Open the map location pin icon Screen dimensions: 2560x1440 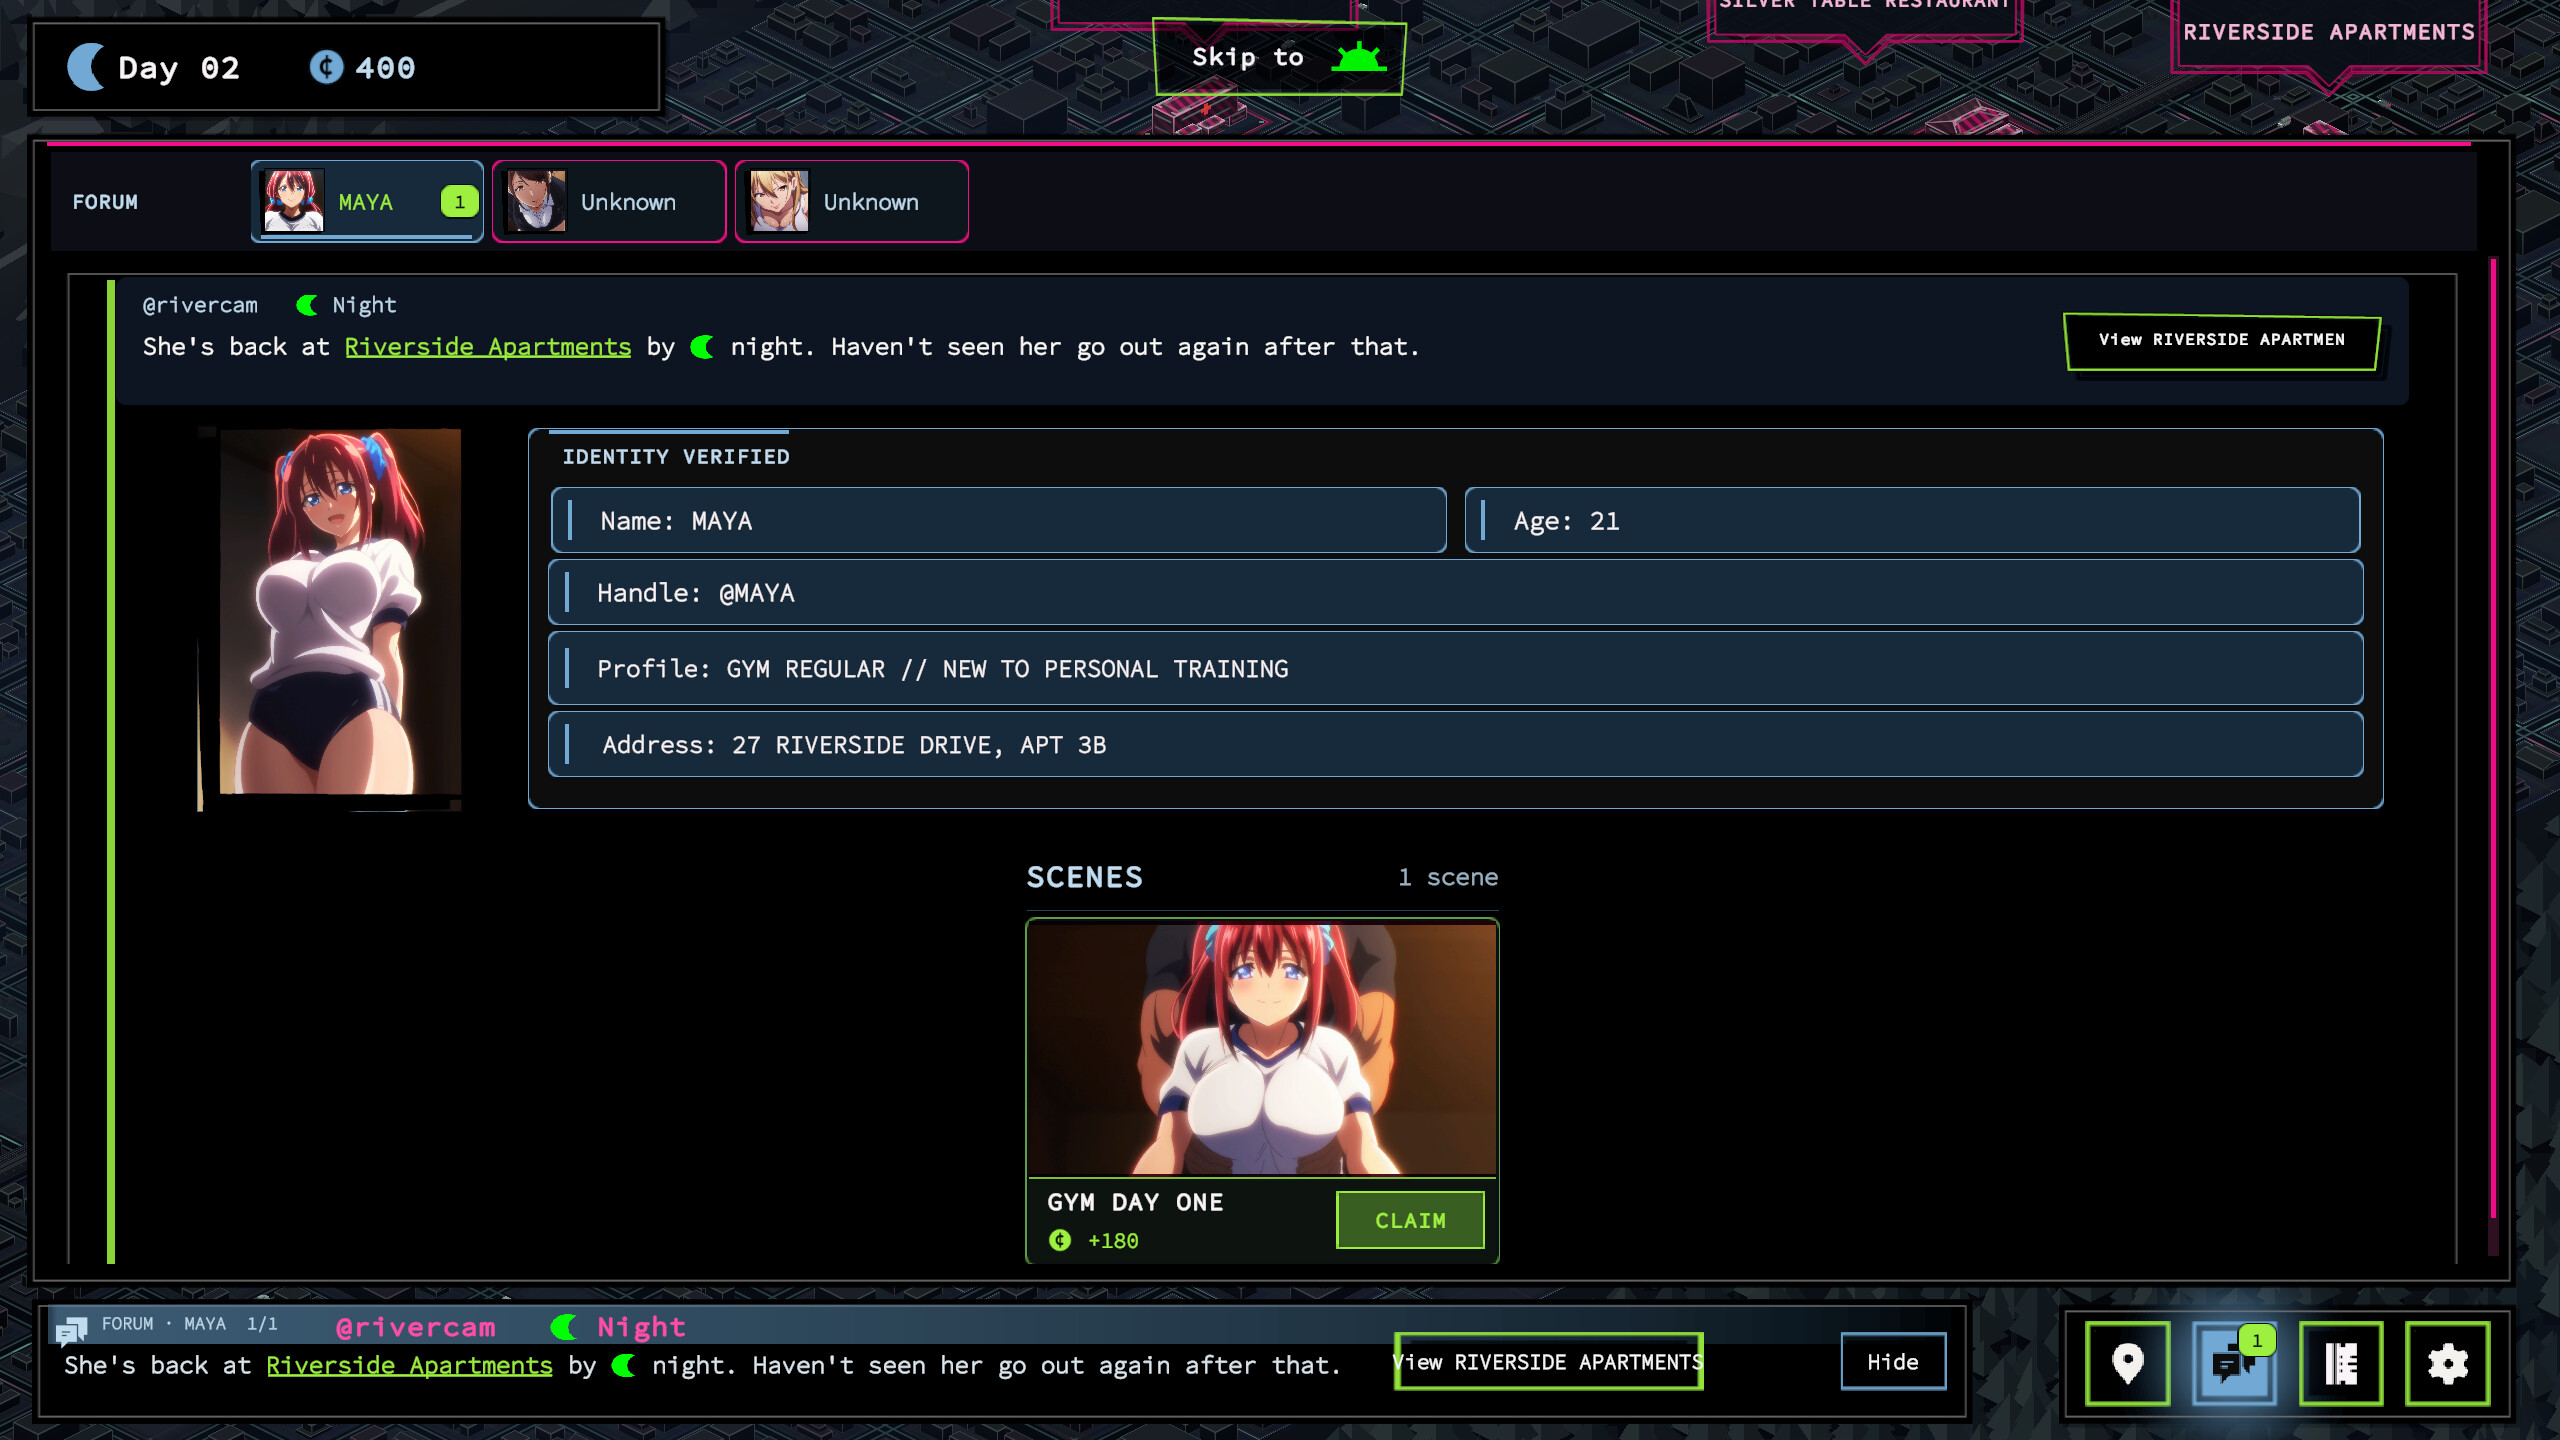point(2127,1363)
